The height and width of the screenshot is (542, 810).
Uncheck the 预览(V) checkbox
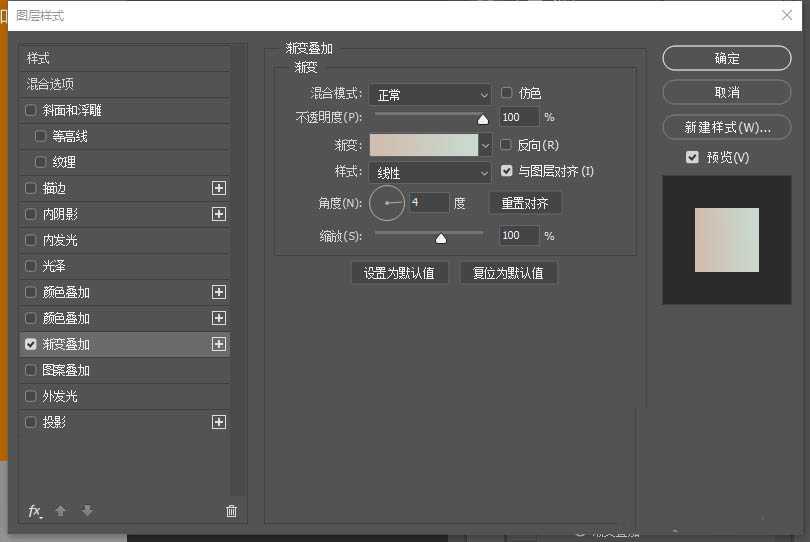point(692,157)
